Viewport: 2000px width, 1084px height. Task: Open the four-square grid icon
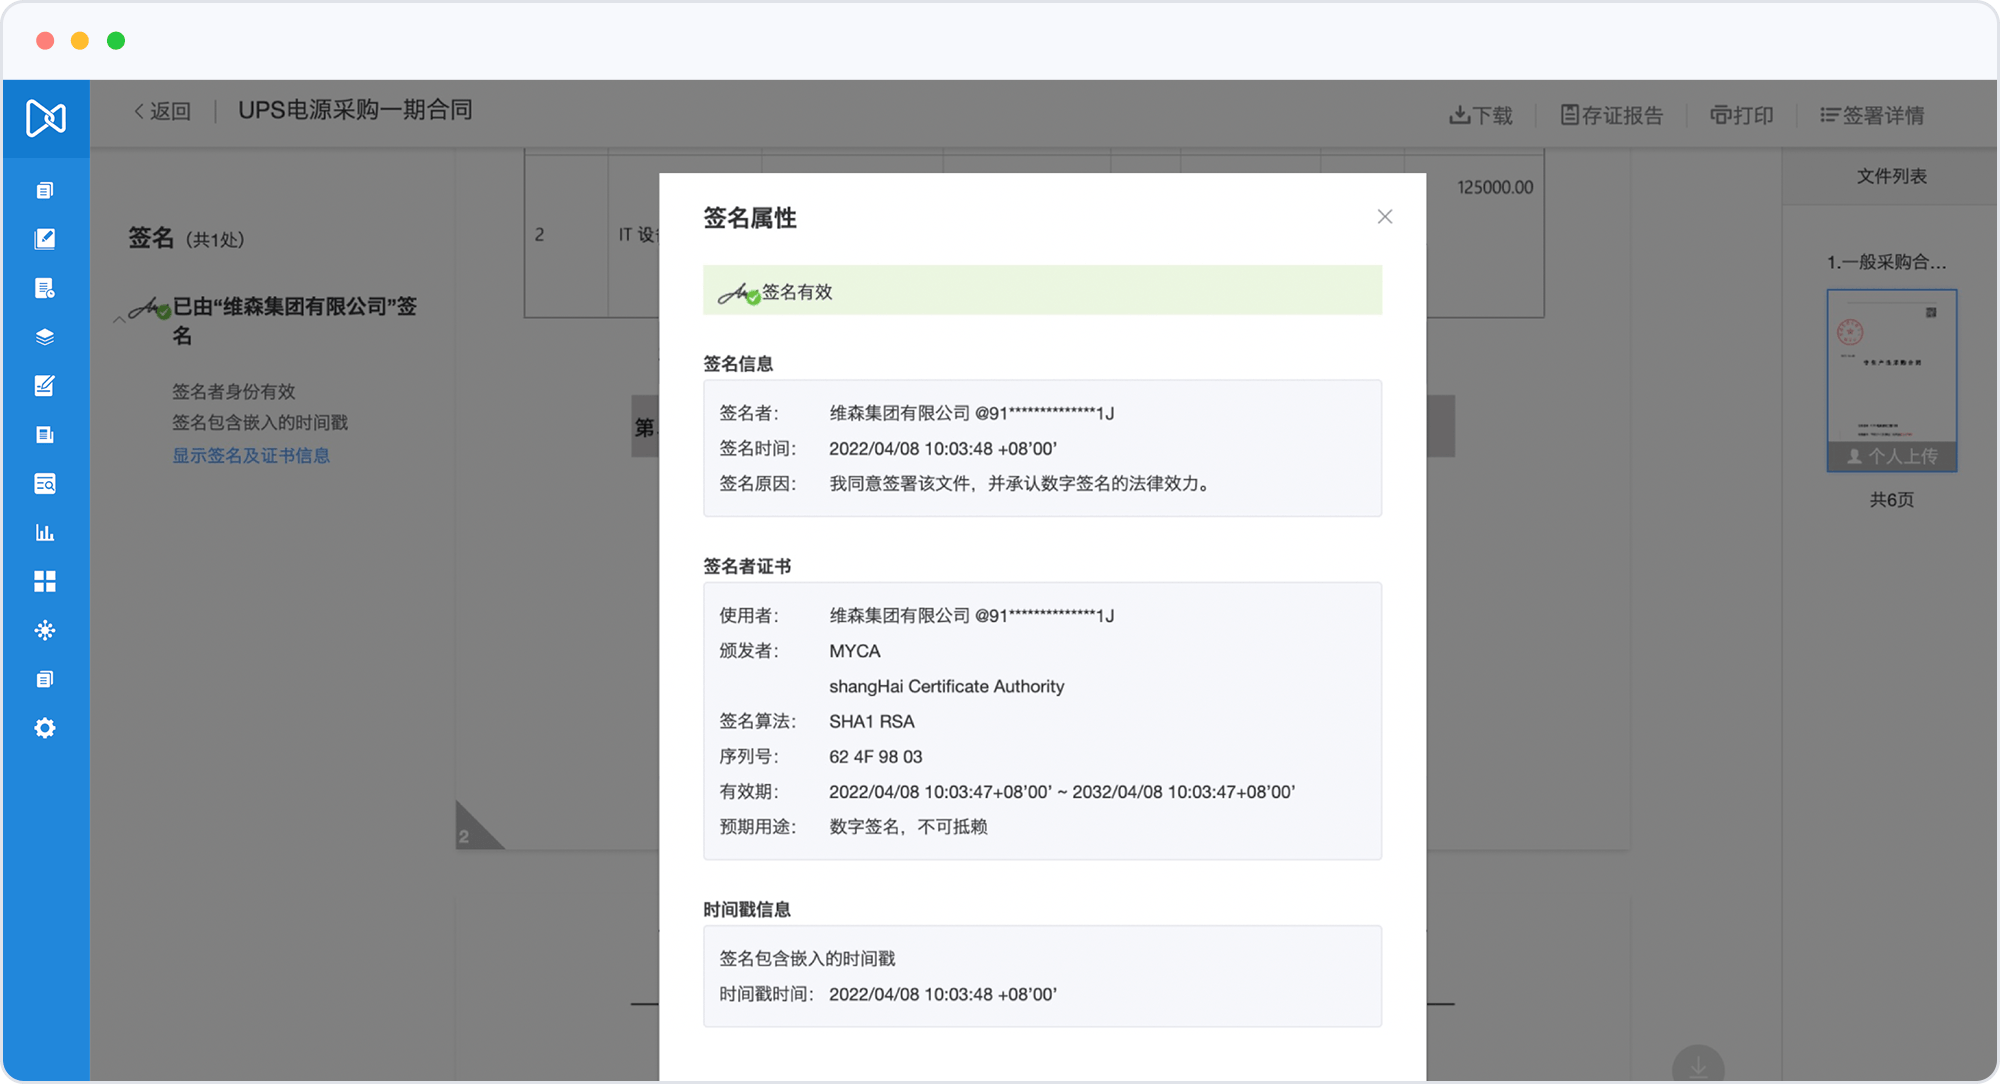(45, 582)
